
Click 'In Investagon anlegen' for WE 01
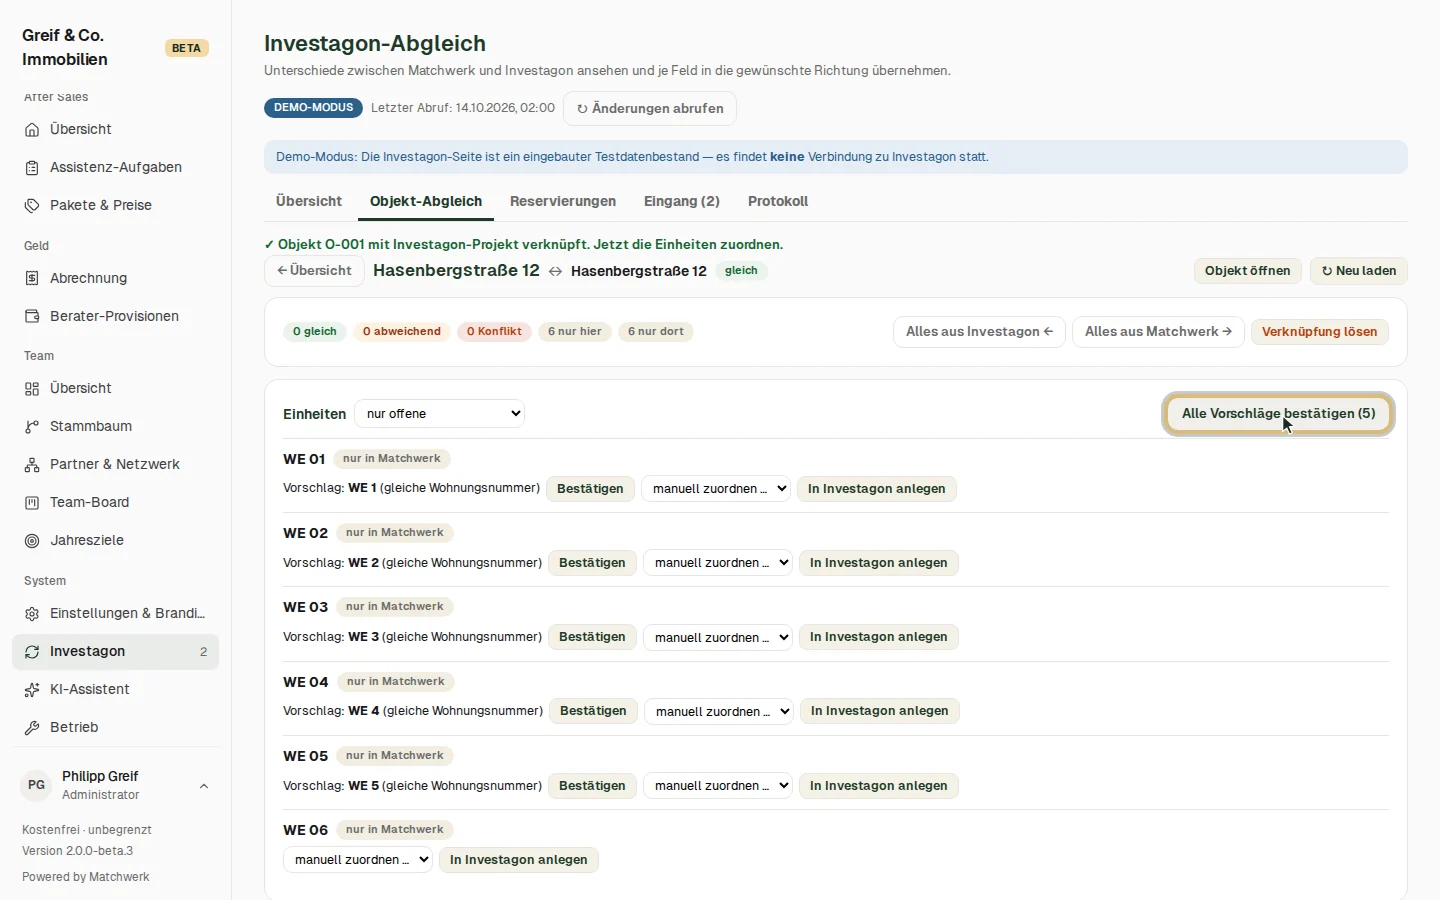pyautogui.click(x=876, y=489)
